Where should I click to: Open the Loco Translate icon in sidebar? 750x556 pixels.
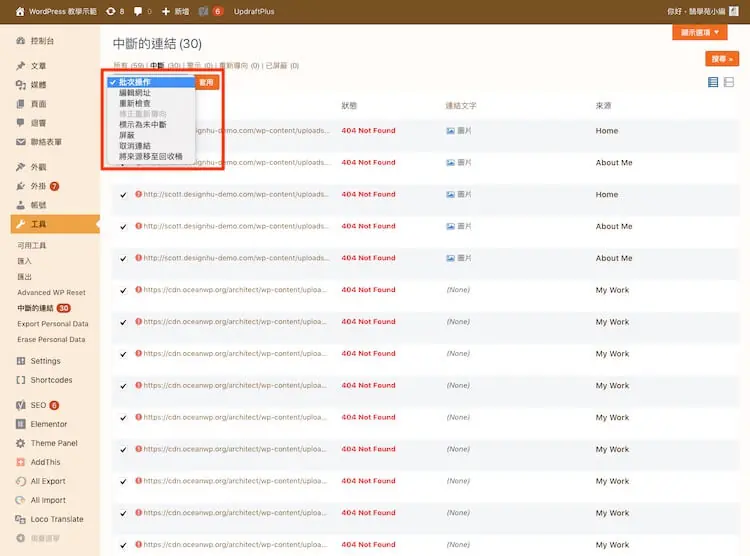(x=21, y=519)
